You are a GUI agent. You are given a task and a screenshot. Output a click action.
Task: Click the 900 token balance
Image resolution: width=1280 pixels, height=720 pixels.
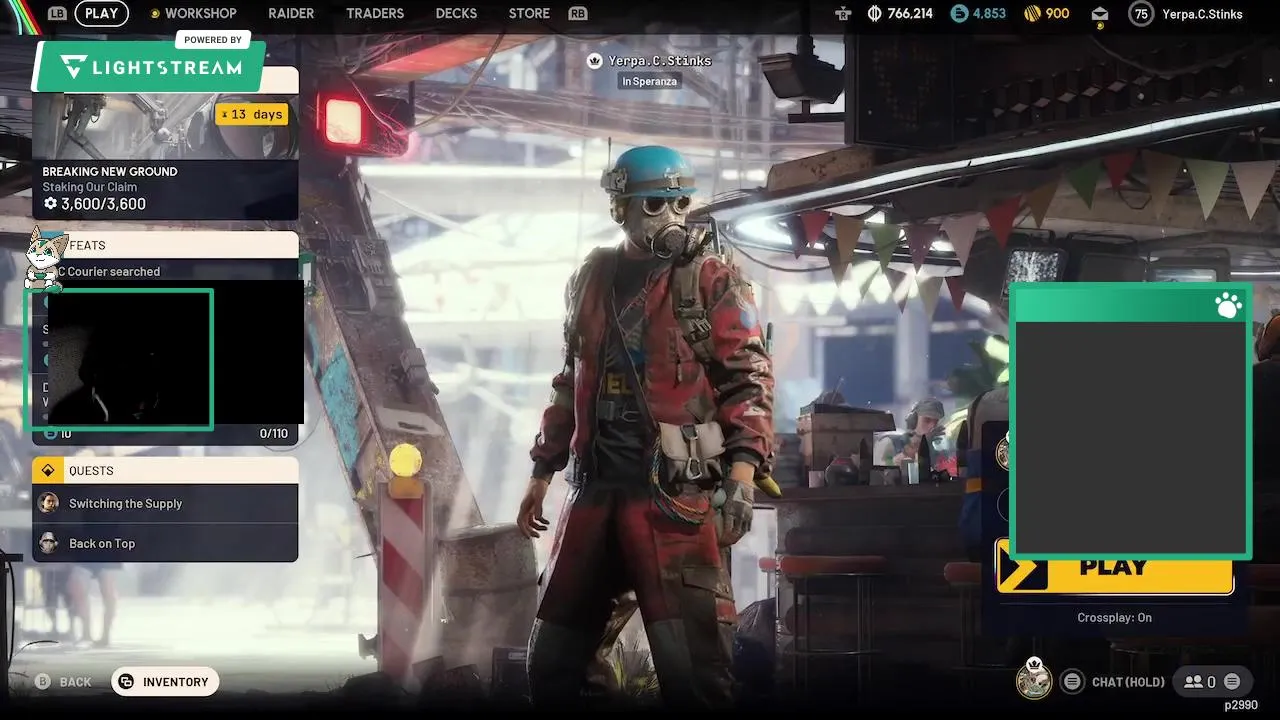[1057, 13]
